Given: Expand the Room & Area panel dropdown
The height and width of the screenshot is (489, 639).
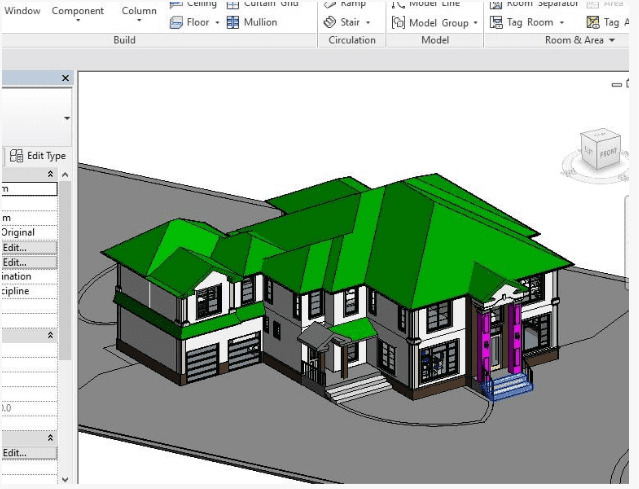Looking at the screenshot, I should [611, 41].
